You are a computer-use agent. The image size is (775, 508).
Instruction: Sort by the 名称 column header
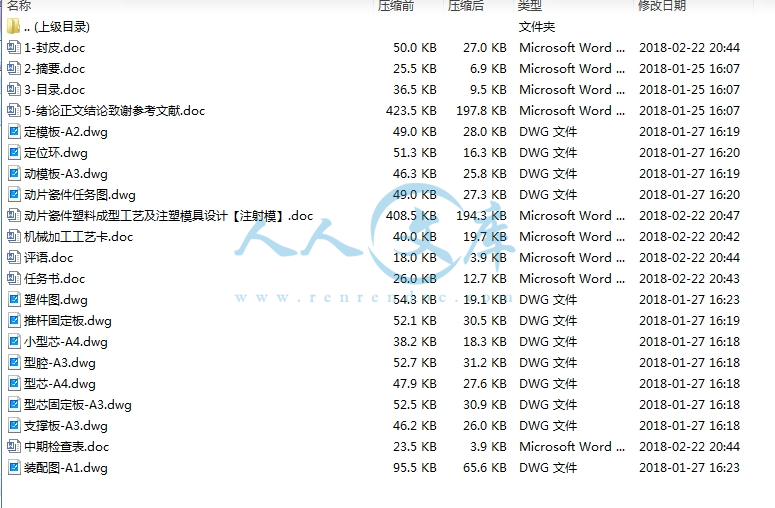(19, 5)
